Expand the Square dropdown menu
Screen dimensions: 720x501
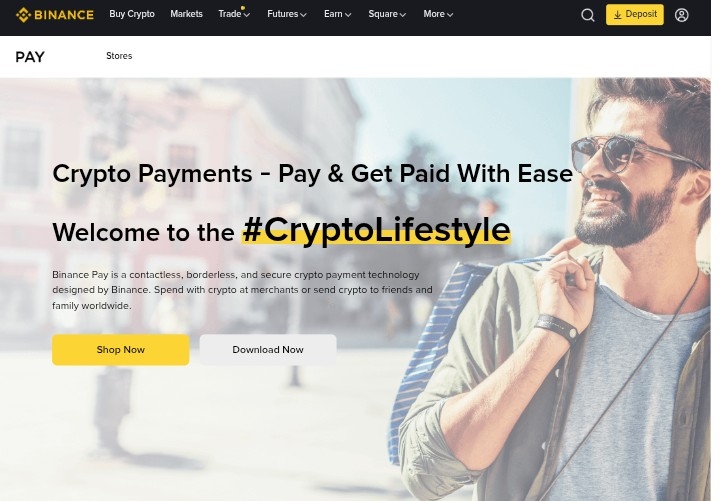(x=387, y=14)
